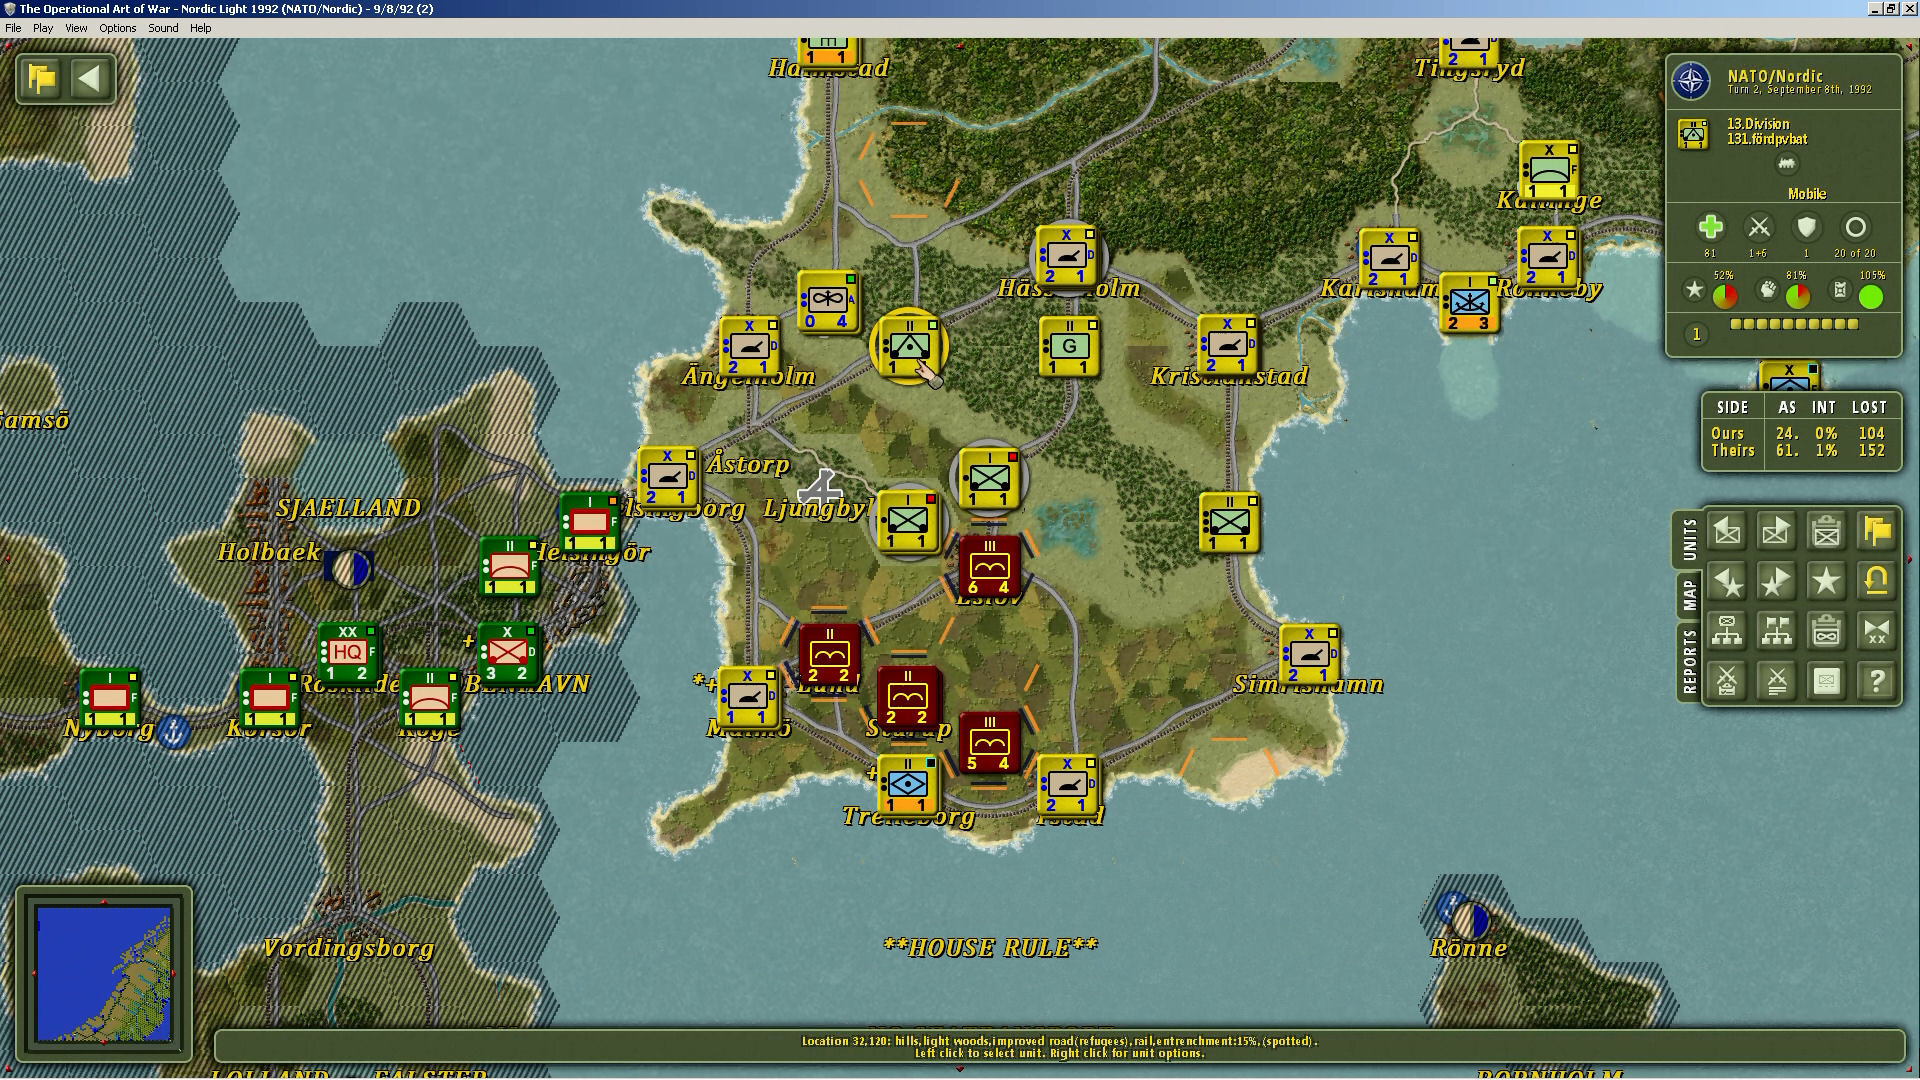
Task: Select the yellow G unit counter
Action: pyautogui.click(x=1069, y=346)
